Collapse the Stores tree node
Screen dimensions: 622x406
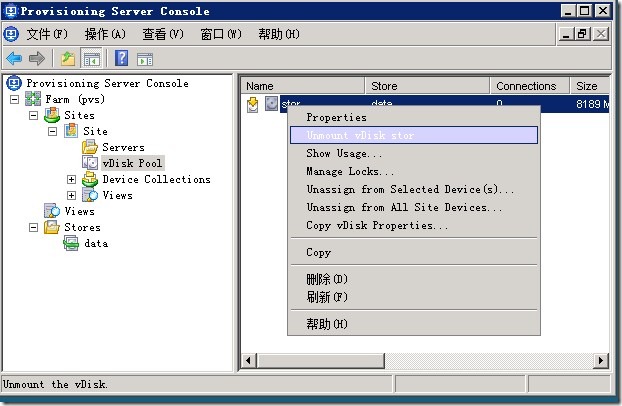[34, 227]
